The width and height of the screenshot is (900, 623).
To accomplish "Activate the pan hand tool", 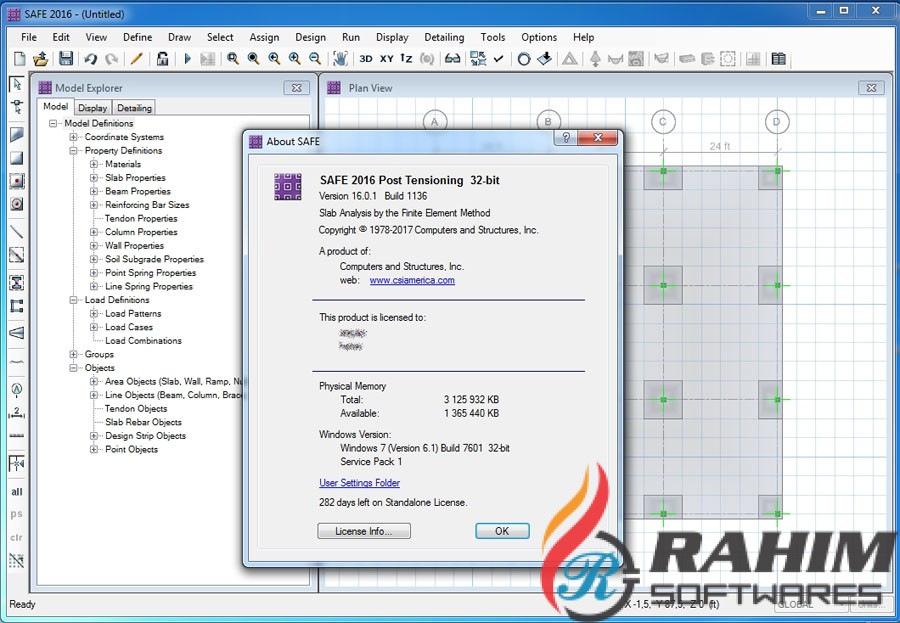I will [340, 59].
